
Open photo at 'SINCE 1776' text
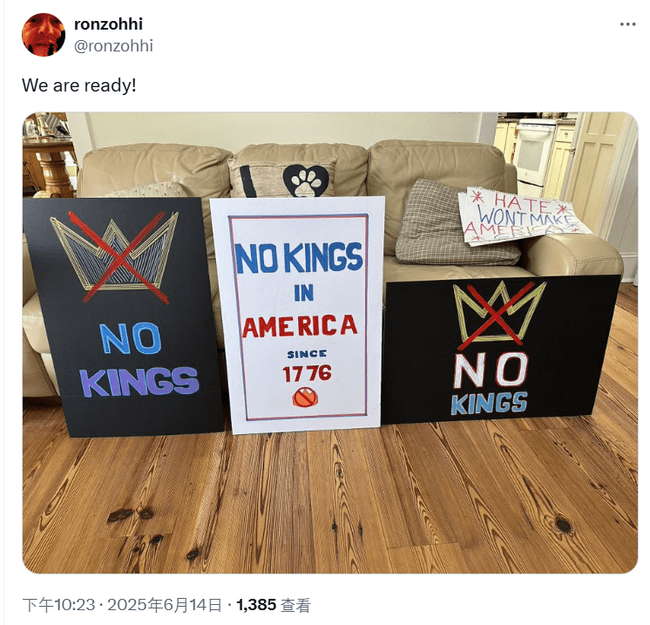(307, 366)
